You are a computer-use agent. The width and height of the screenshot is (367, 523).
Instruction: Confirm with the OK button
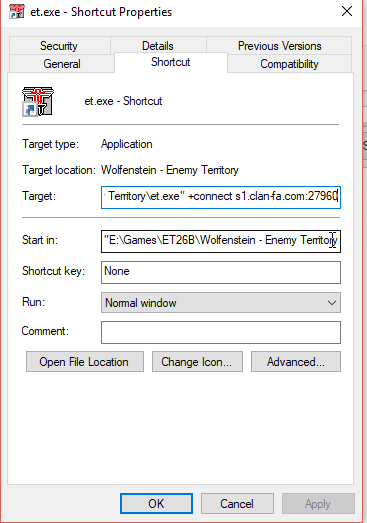[x=156, y=503]
